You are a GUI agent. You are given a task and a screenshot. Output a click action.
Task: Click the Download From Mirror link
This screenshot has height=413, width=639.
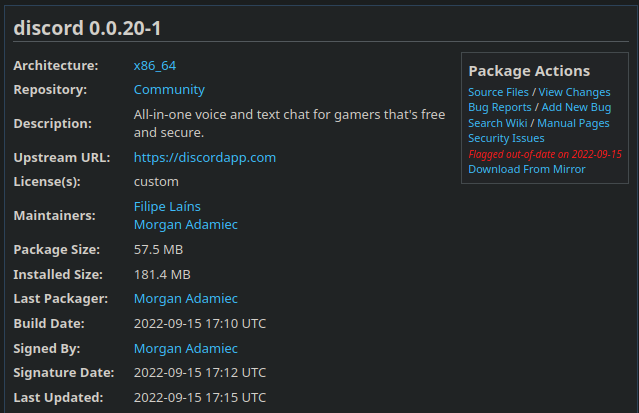(x=527, y=169)
